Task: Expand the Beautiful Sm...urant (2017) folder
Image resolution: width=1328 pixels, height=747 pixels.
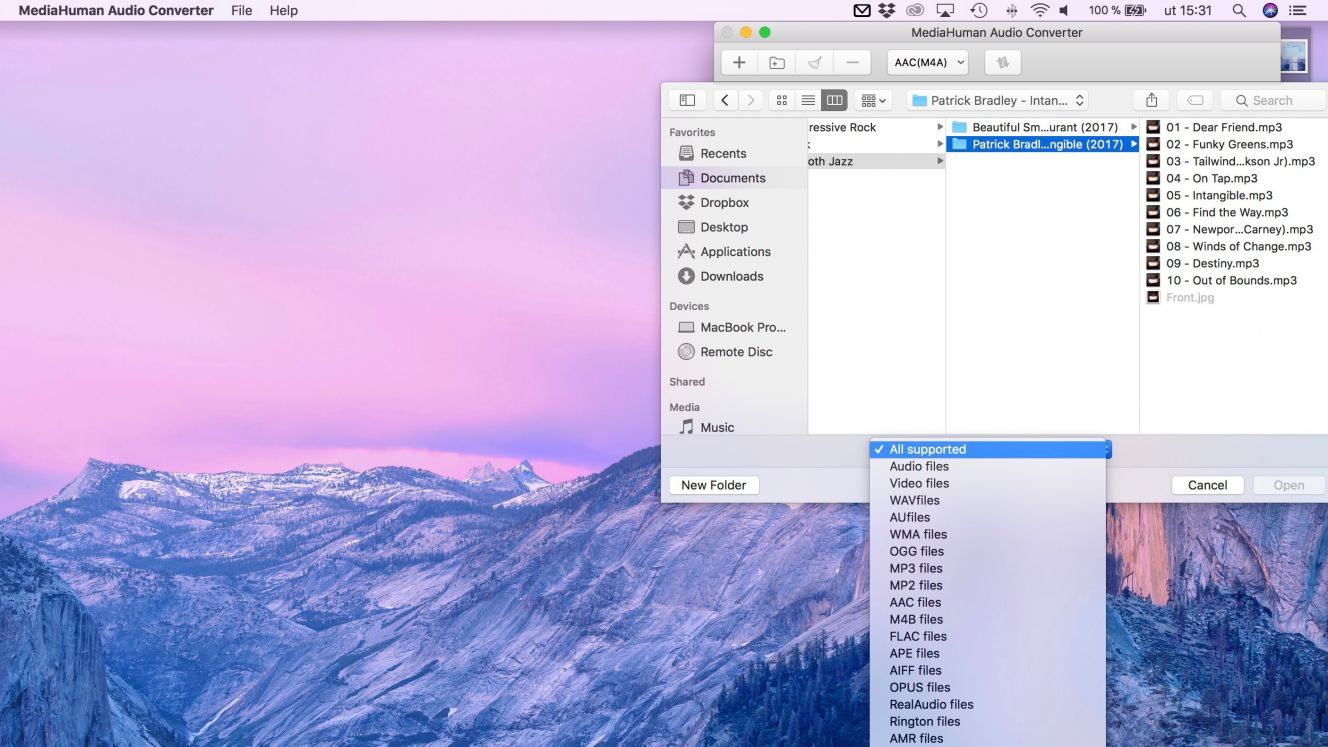Action: pyautogui.click(x=1134, y=127)
